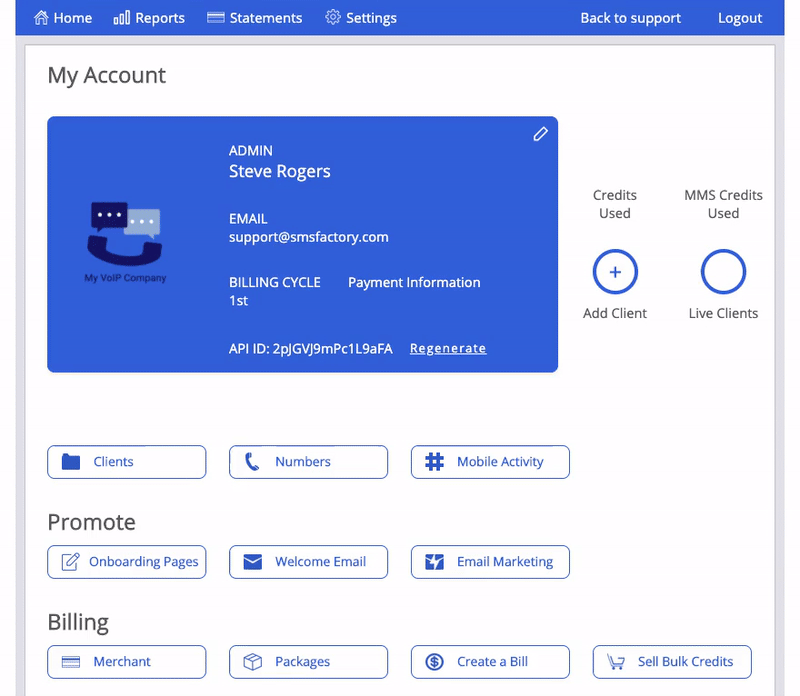Click the Credits Used label

click(615, 204)
